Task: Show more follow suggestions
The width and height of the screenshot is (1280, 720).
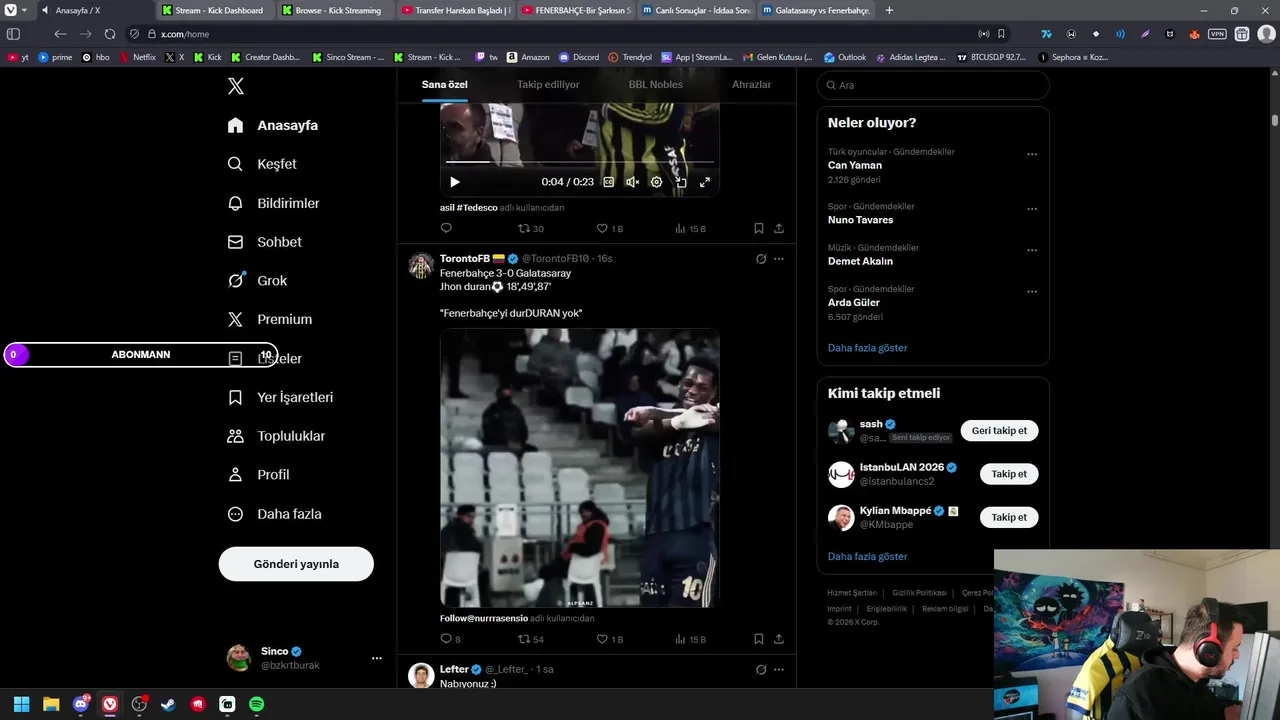Action: 867,556
